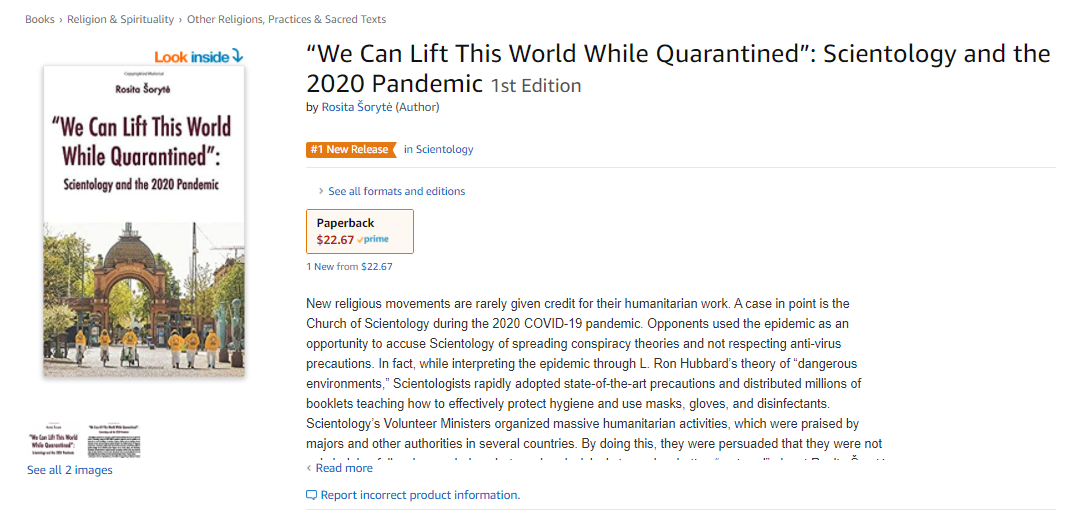Open Other Religions, Practices & Sacred Texts breadcrumb
This screenshot has height=521, width=1072.
pos(286,19)
